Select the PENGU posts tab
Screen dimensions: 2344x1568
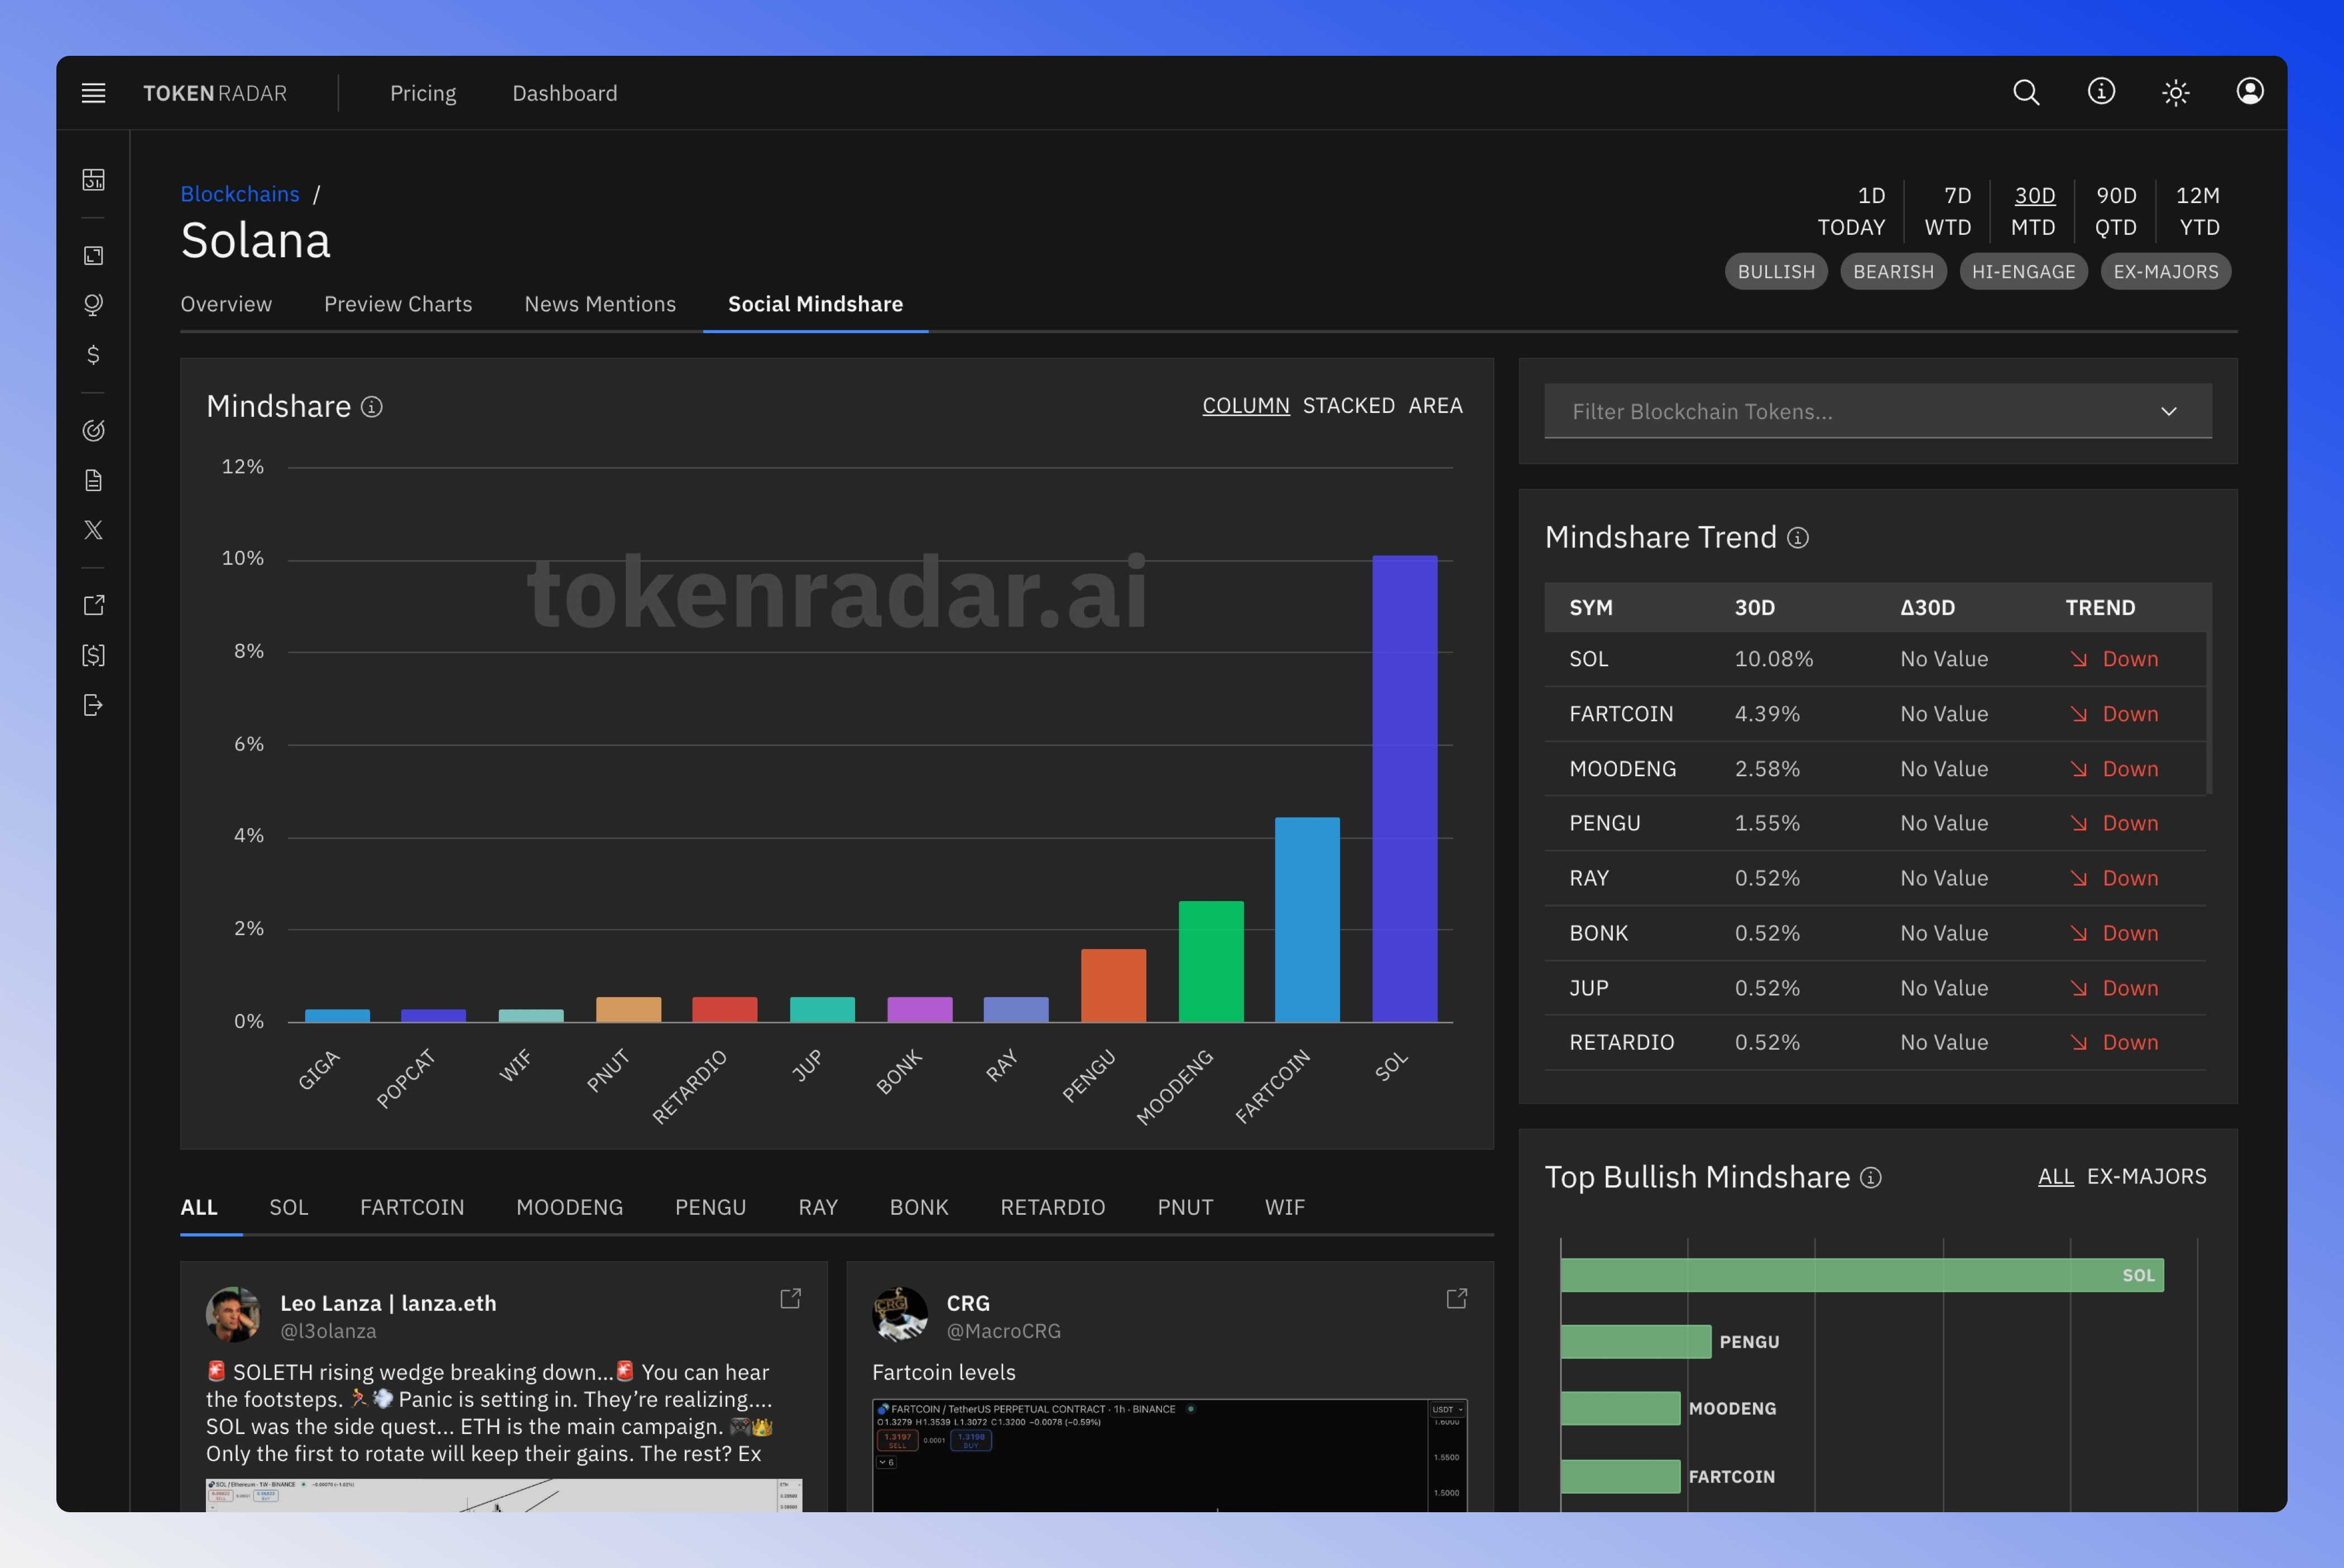point(710,1207)
